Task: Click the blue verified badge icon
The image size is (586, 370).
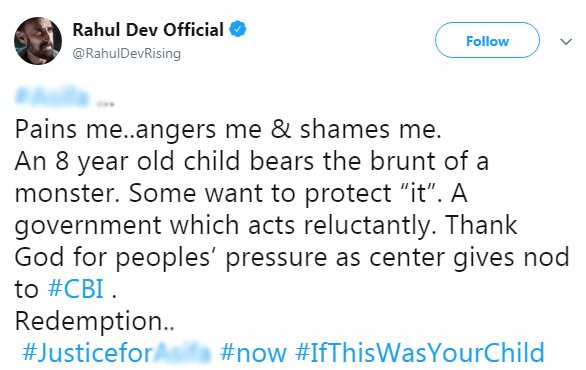Action: [238, 30]
